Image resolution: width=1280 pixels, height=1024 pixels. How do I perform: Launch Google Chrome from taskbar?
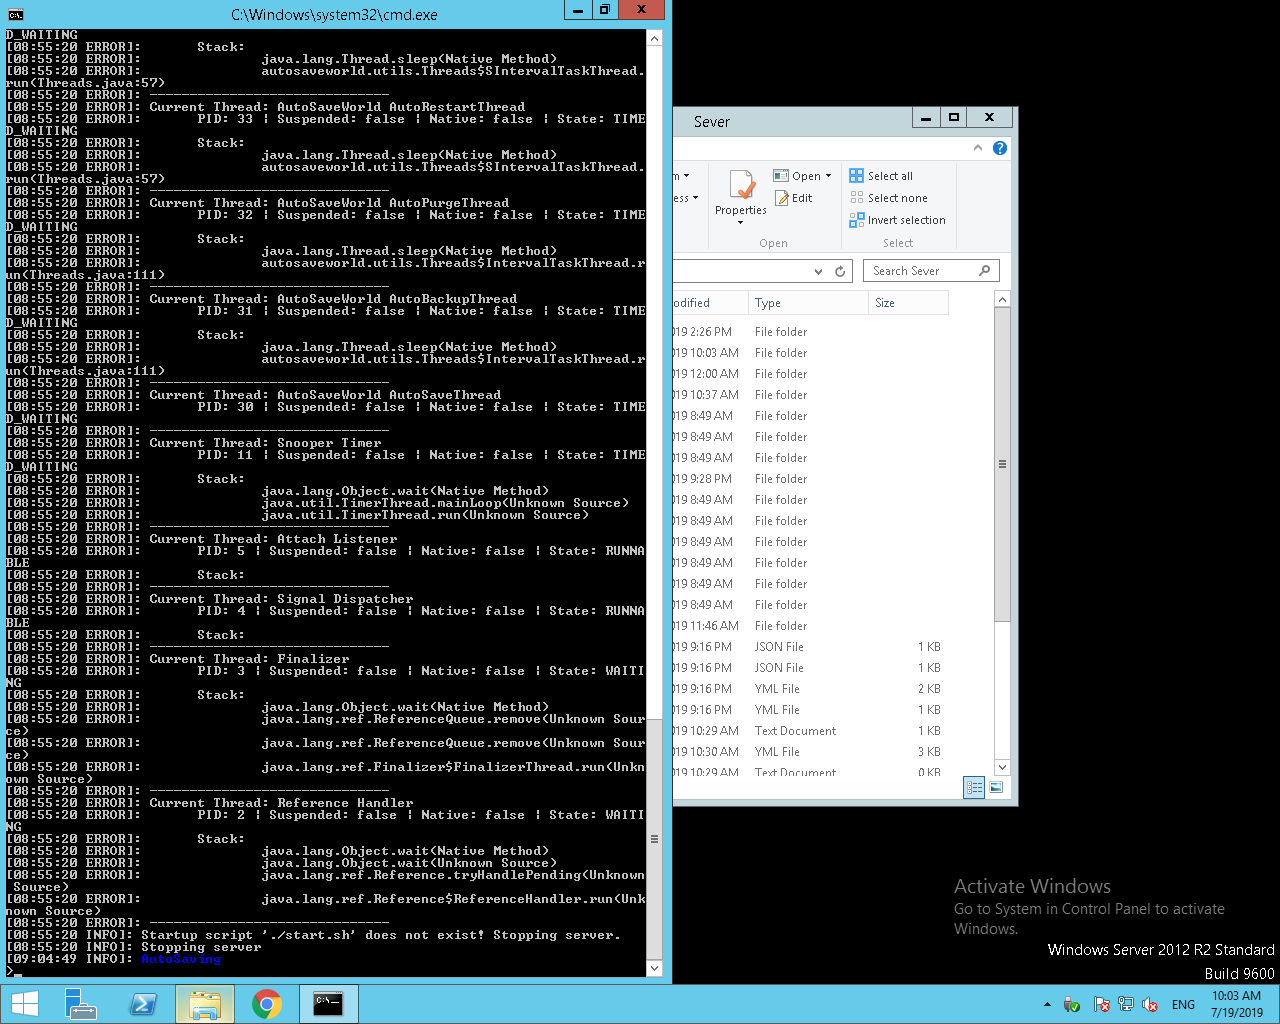click(x=267, y=1004)
